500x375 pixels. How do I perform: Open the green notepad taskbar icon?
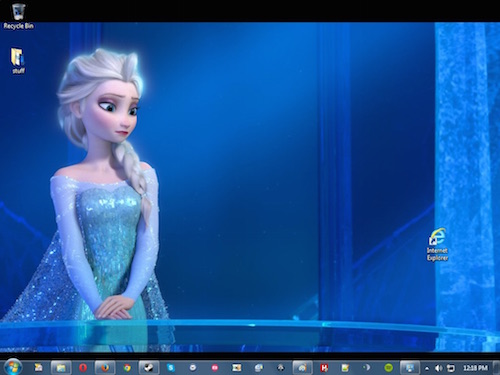point(345,368)
